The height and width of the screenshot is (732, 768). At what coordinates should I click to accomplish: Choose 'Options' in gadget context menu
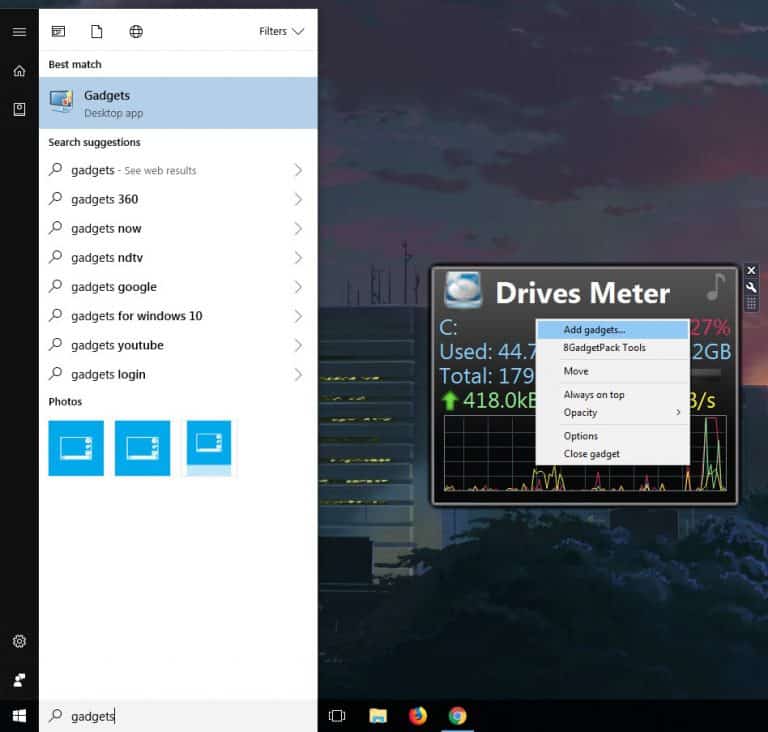[x=613, y=436]
